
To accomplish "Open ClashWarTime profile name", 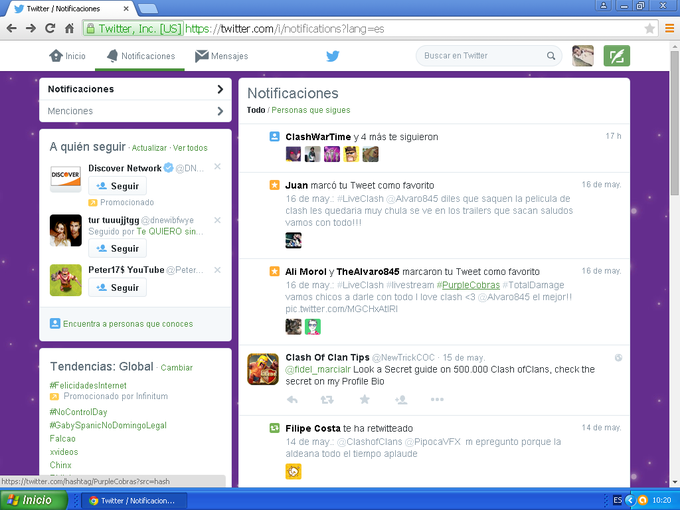I will (x=318, y=137).
